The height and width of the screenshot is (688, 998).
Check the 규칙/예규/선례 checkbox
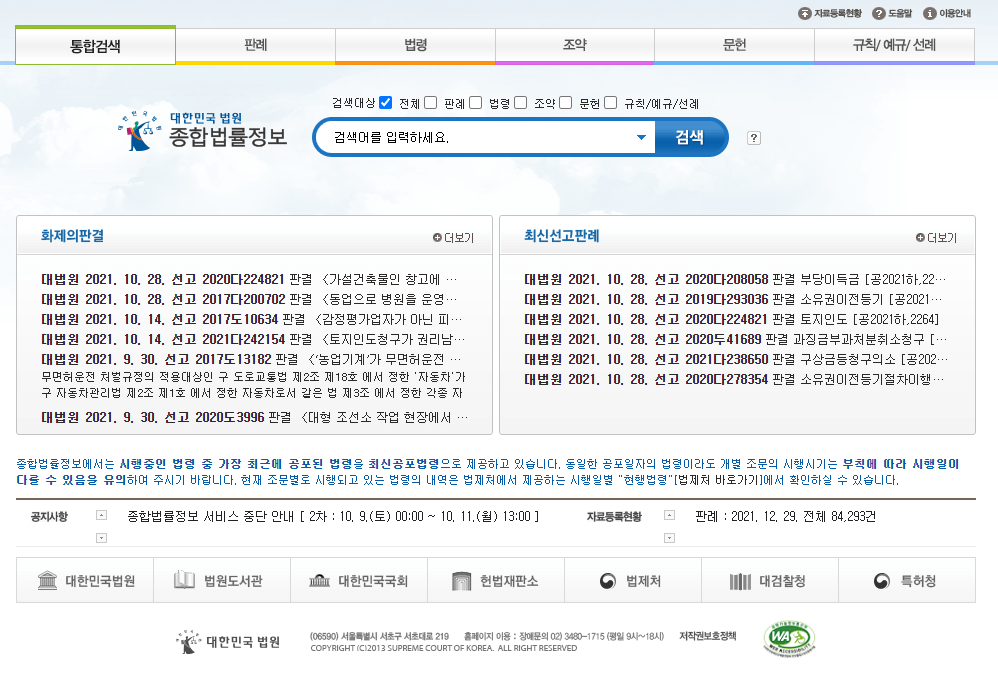(x=610, y=102)
